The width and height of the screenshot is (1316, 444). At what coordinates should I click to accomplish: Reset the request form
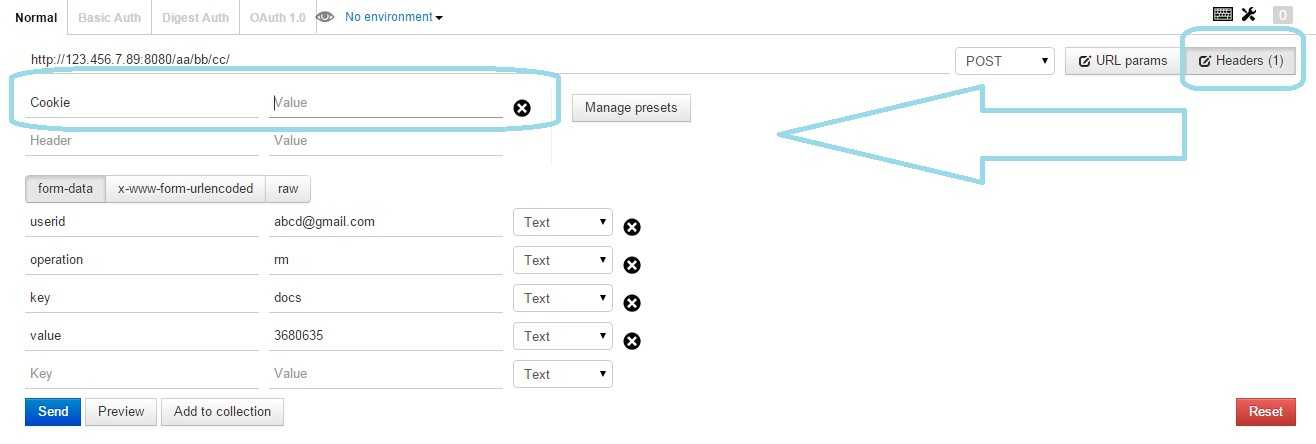(x=1266, y=411)
